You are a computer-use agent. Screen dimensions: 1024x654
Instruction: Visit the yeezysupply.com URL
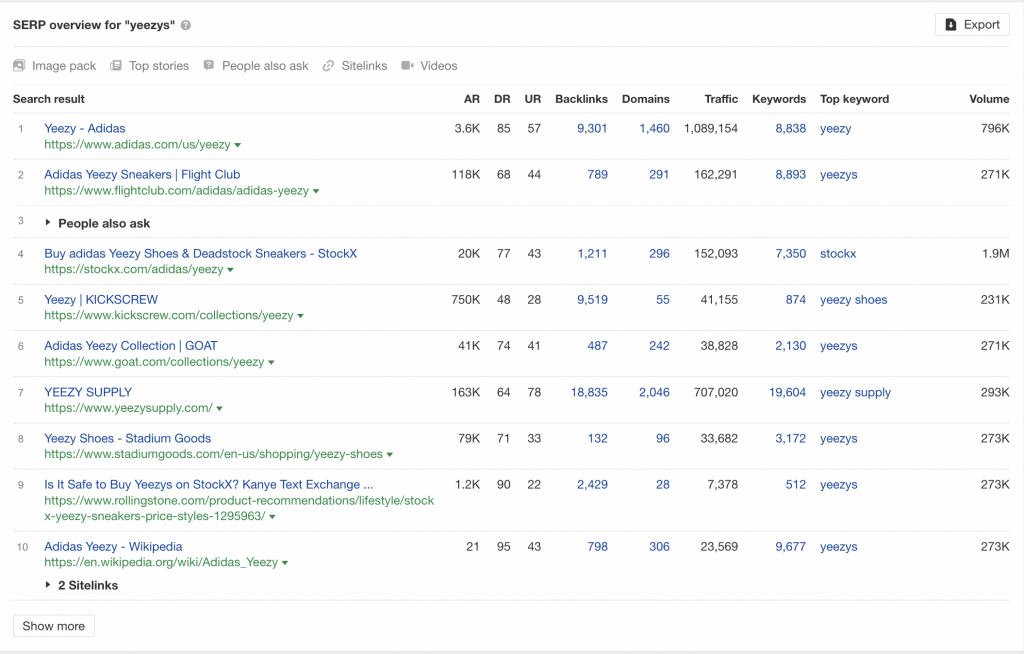(129, 408)
